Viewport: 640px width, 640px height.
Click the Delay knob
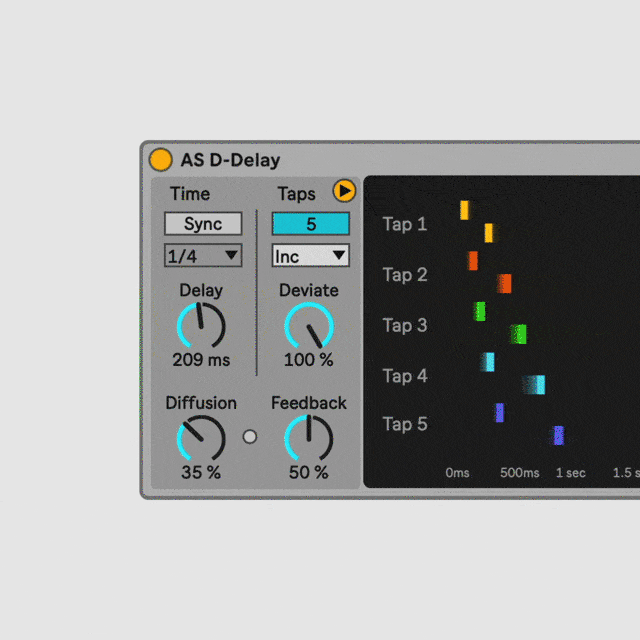point(201,326)
